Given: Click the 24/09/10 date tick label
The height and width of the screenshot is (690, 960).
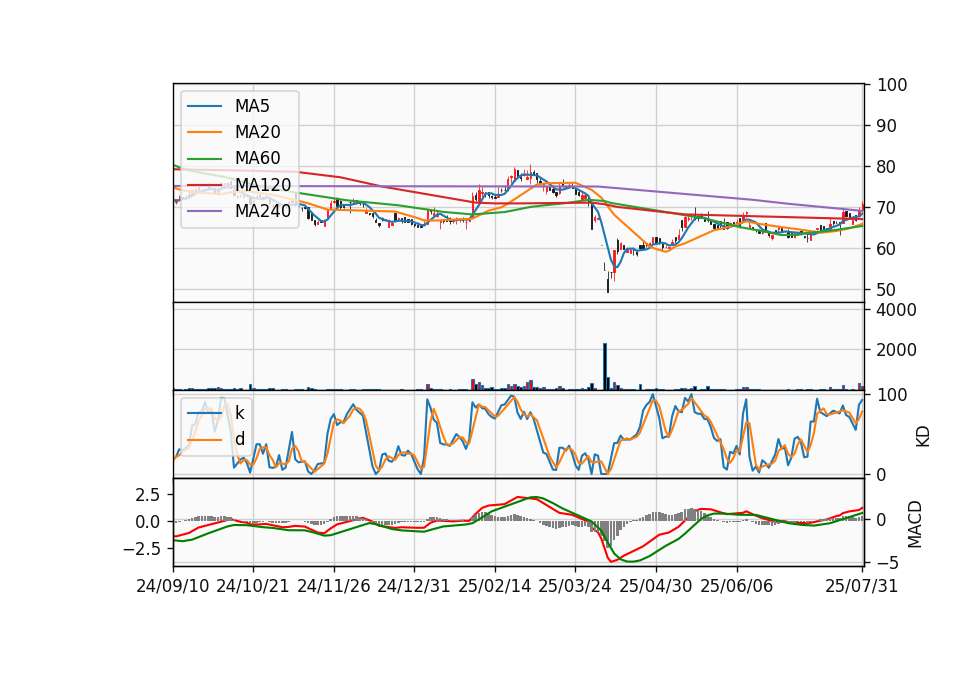Looking at the screenshot, I should [173, 586].
